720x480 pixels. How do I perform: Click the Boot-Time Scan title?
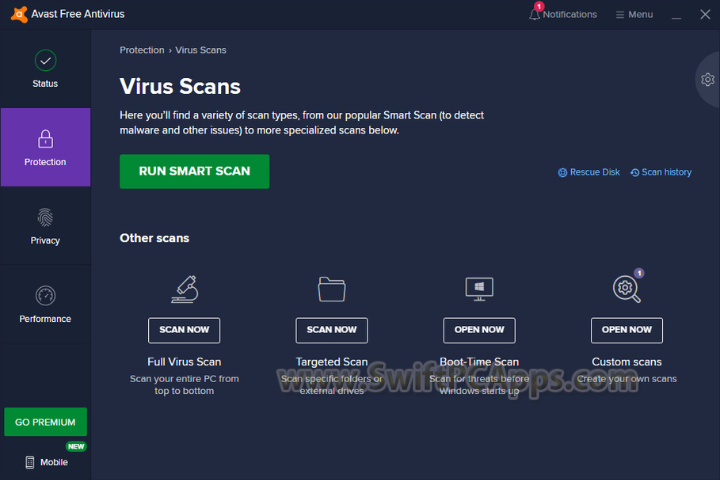point(479,362)
